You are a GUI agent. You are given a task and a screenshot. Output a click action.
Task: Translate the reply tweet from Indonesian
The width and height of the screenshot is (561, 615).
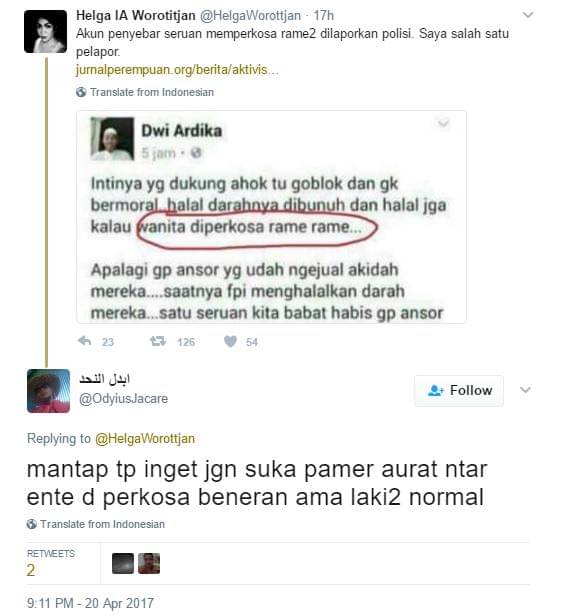102,524
